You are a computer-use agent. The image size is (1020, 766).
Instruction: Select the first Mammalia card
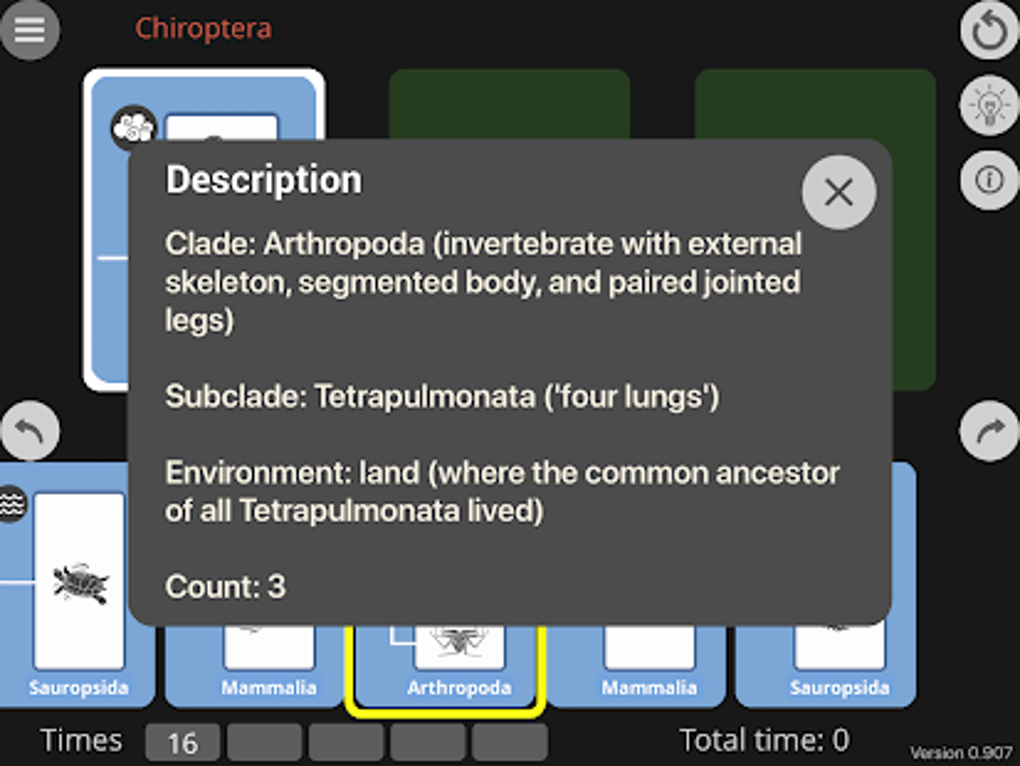(268, 668)
